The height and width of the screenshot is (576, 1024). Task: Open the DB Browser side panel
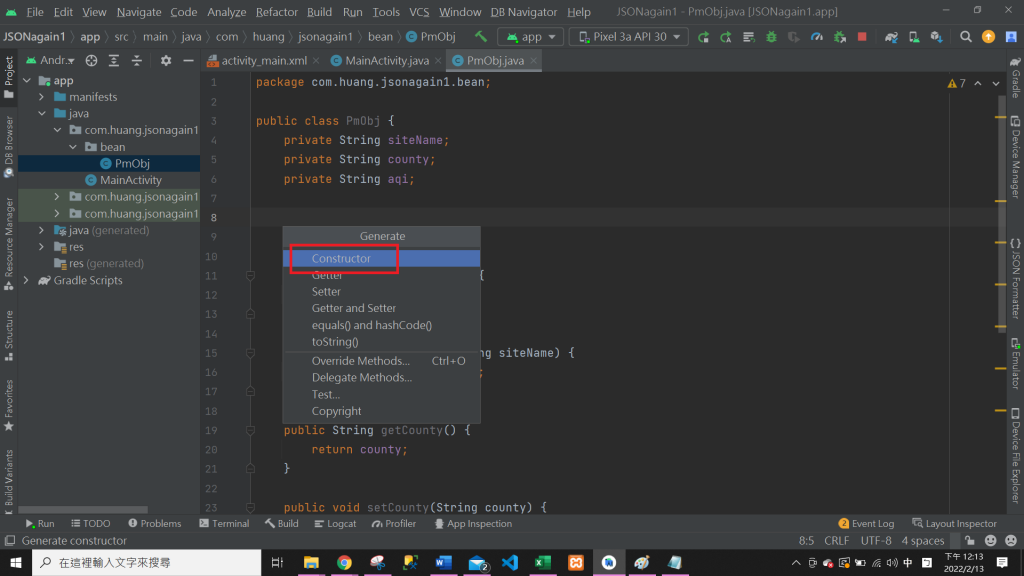click(x=8, y=147)
